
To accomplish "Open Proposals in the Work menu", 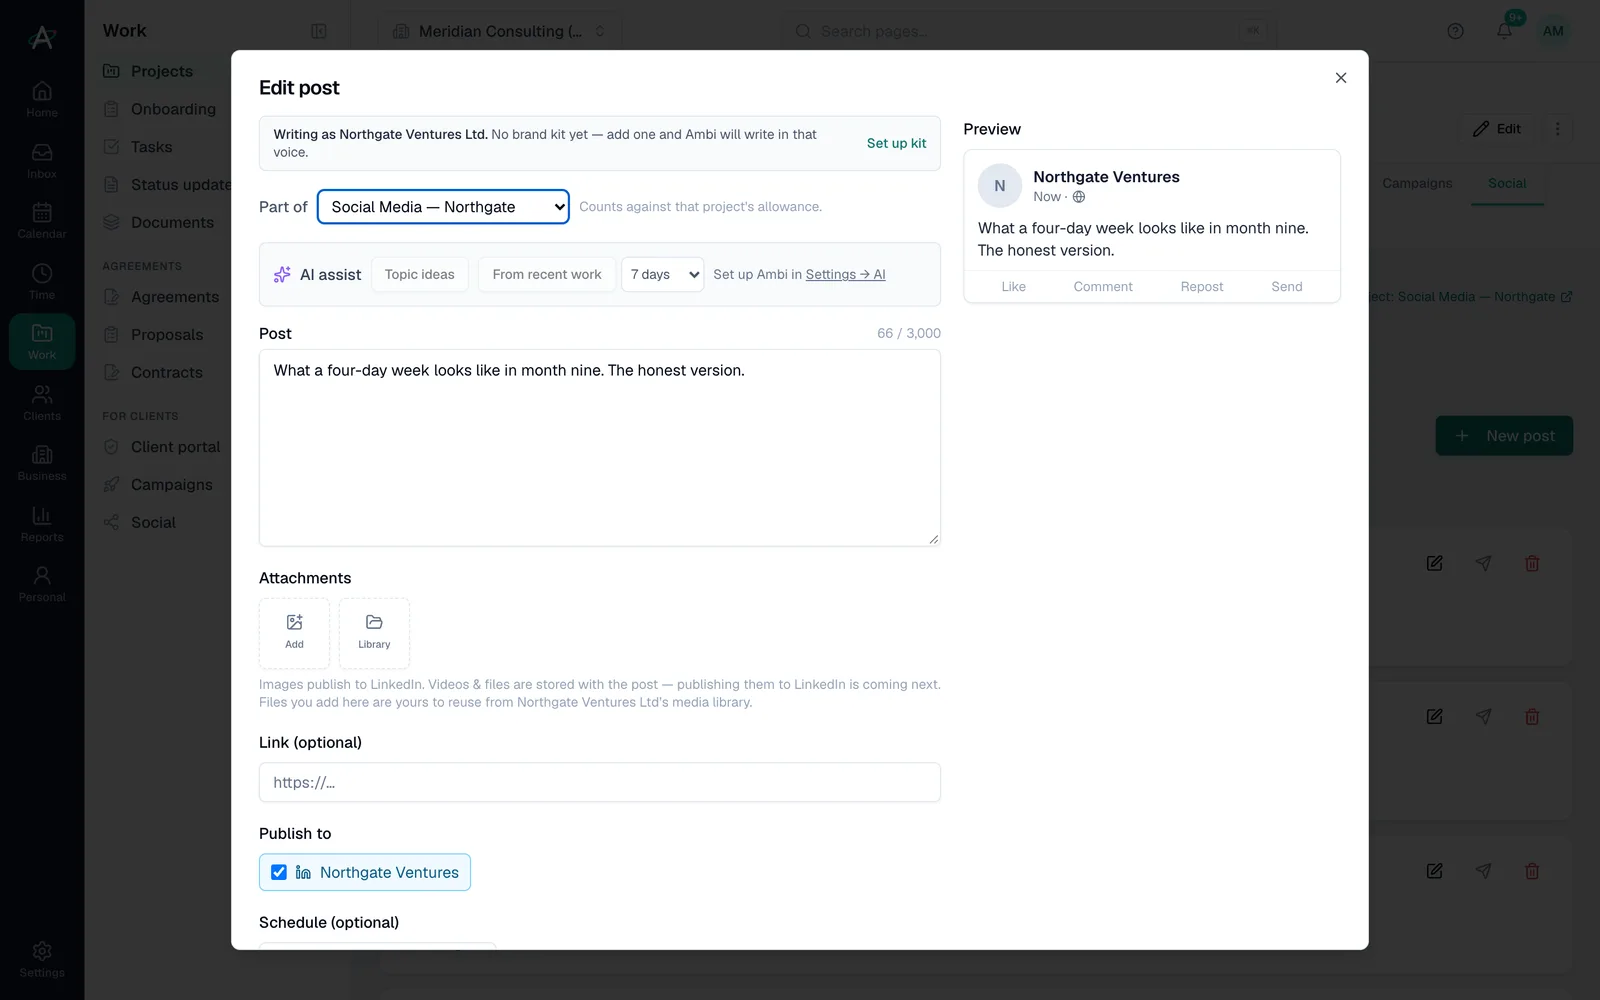I will point(166,335).
